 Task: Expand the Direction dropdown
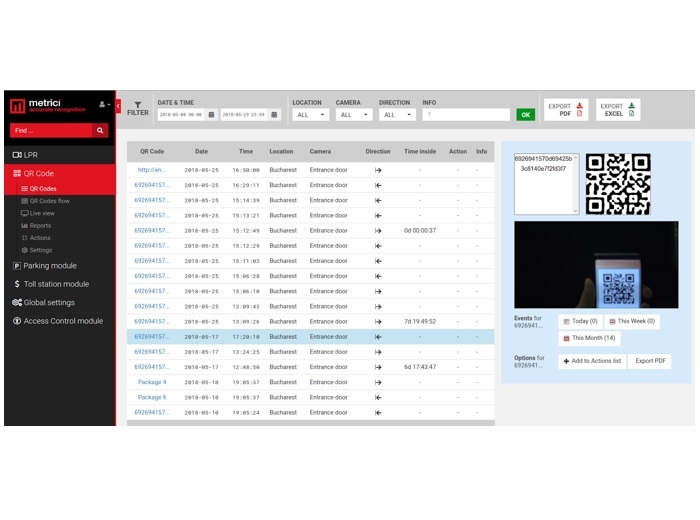pyautogui.click(x=397, y=115)
